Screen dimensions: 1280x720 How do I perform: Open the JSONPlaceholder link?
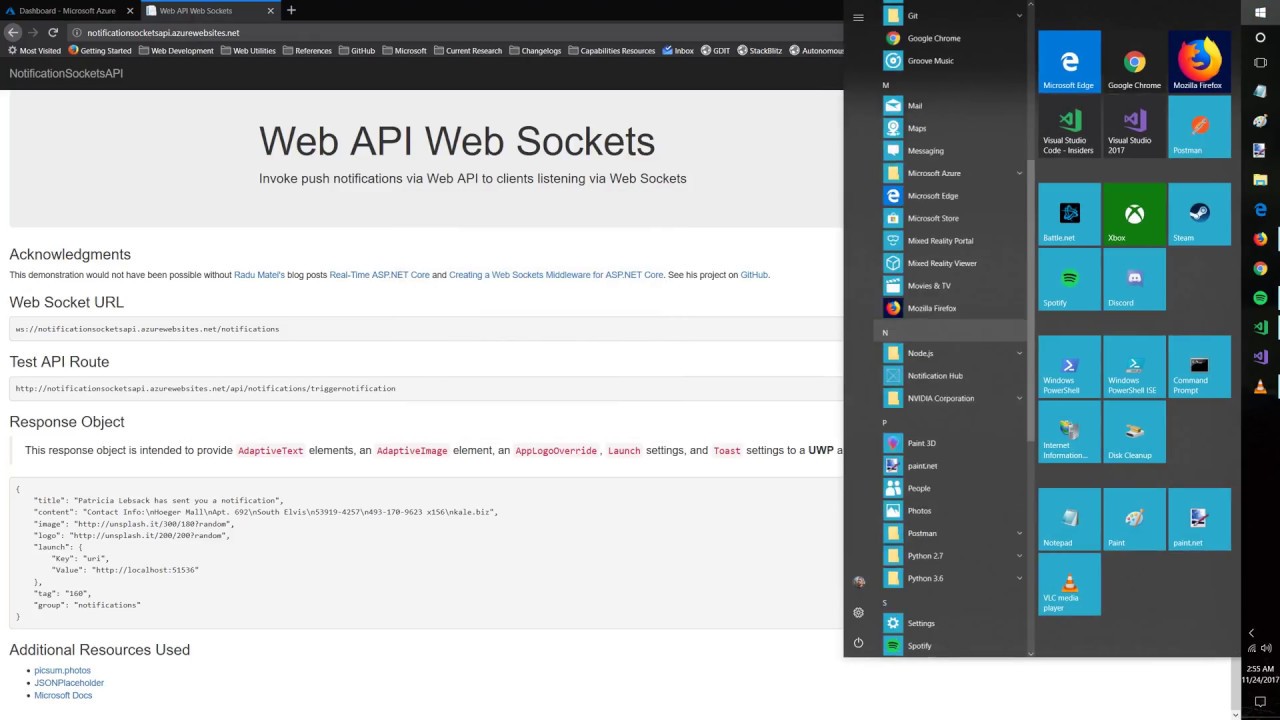[x=69, y=683]
